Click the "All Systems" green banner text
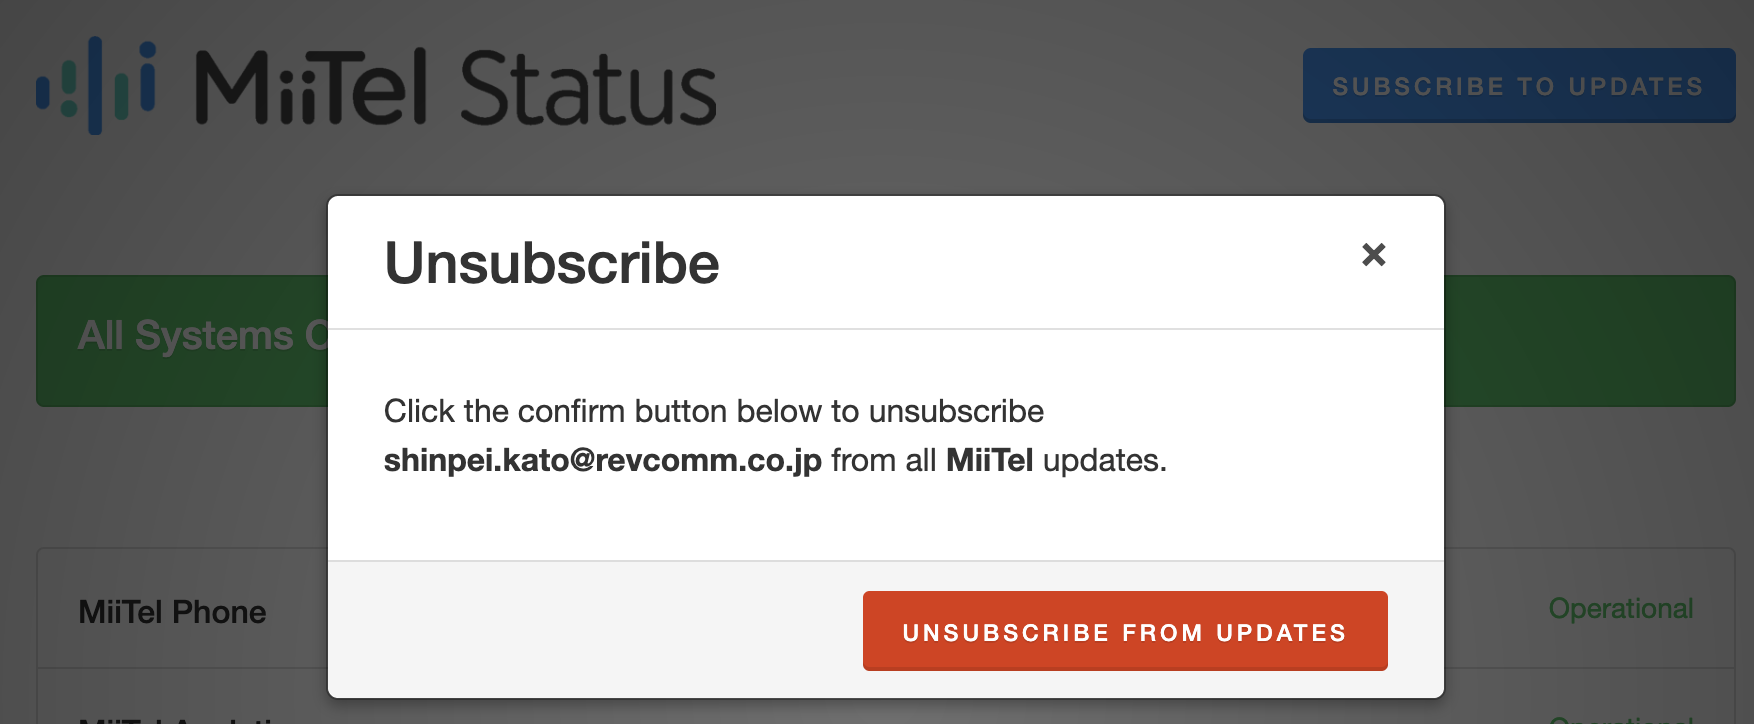The height and width of the screenshot is (724, 1754). click(x=186, y=336)
